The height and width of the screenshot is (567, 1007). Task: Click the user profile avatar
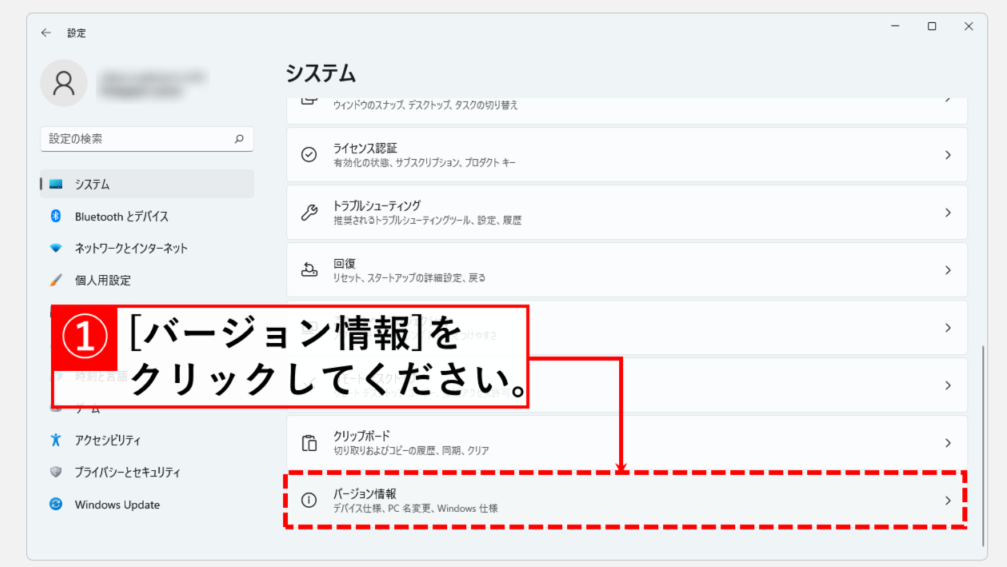pyautogui.click(x=64, y=83)
